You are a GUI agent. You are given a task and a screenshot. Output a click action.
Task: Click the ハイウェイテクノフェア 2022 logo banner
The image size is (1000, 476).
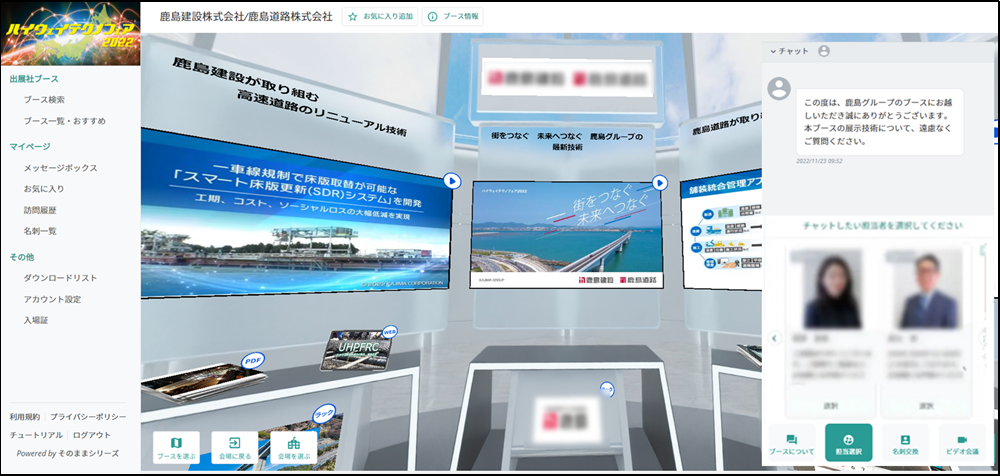[x=70, y=33]
